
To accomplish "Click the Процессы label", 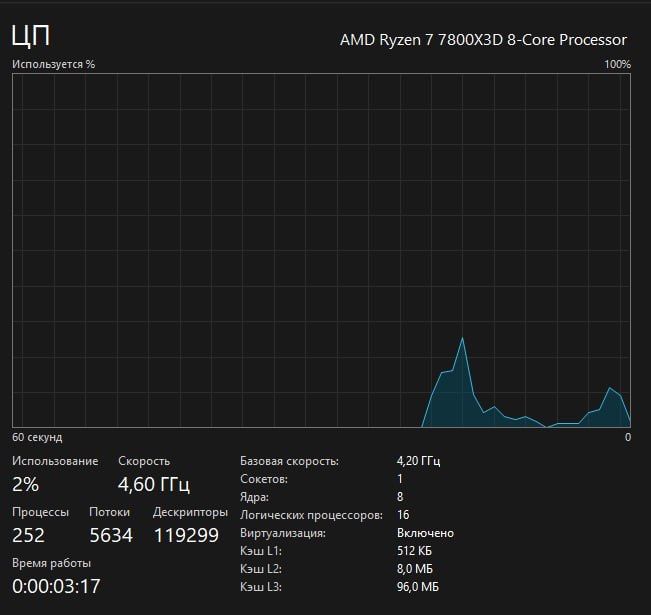I will coord(41,512).
